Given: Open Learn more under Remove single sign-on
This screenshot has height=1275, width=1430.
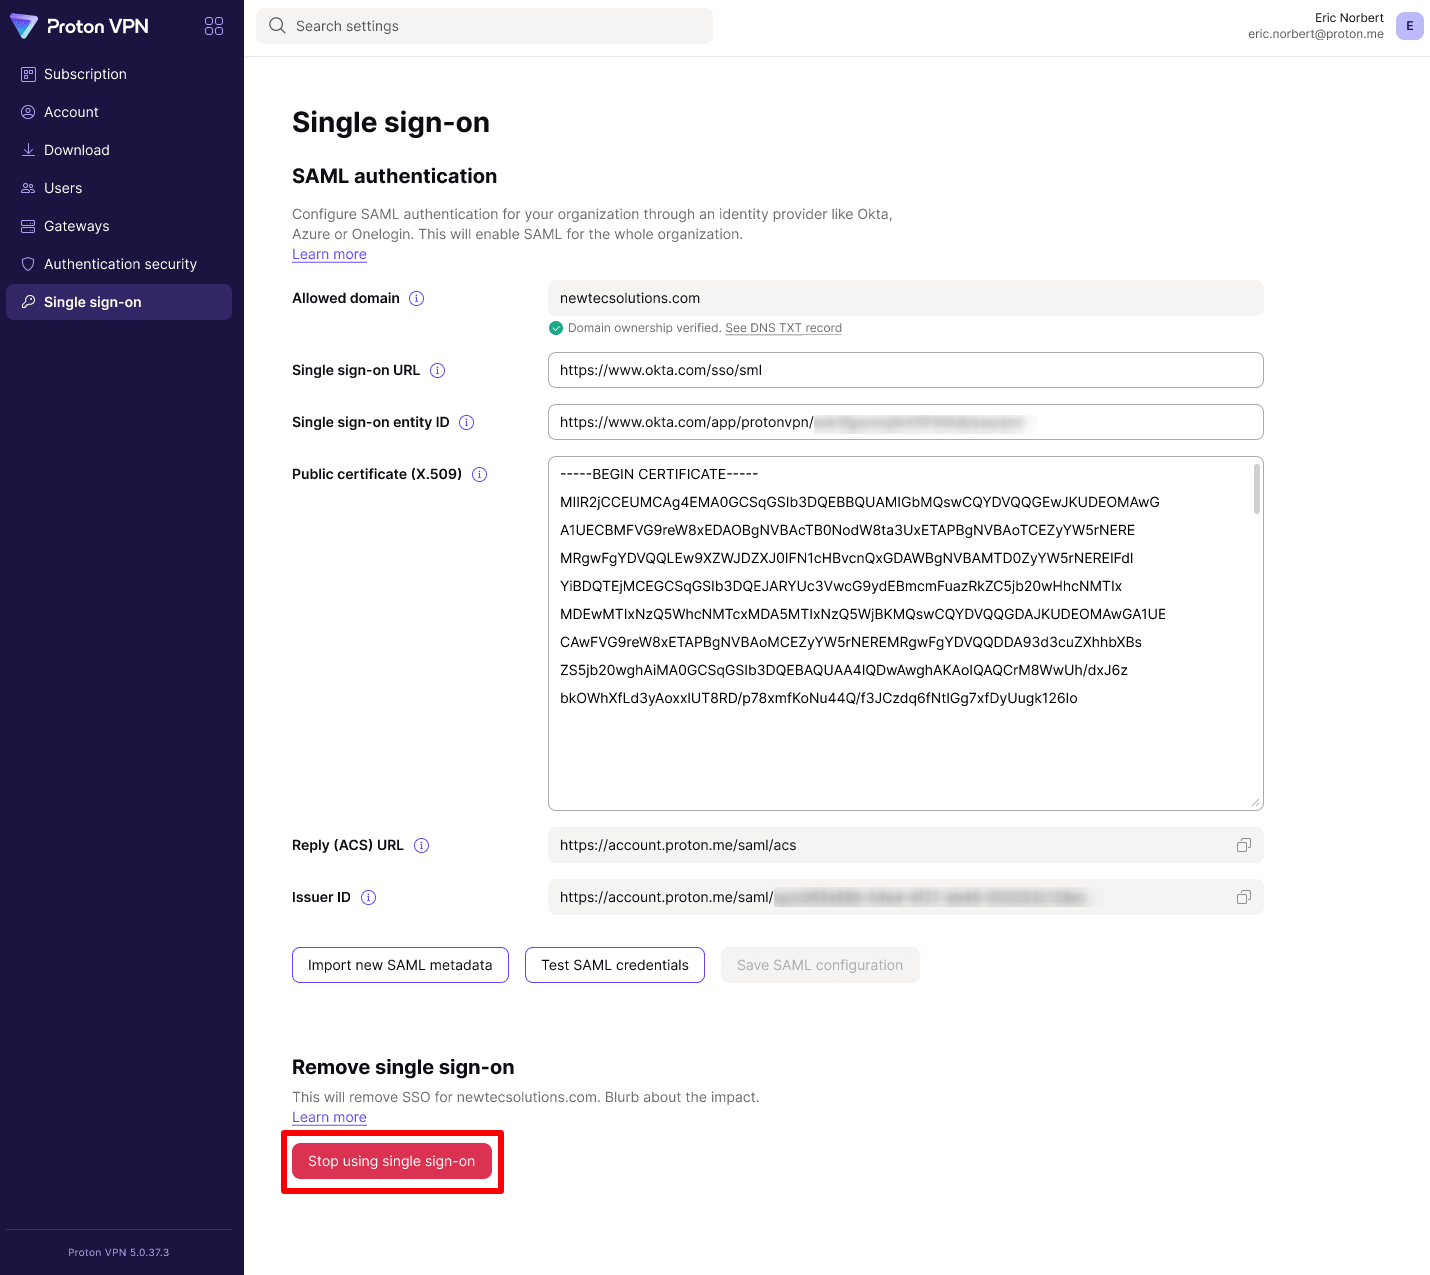Looking at the screenshot, I should pos(329,1117).
